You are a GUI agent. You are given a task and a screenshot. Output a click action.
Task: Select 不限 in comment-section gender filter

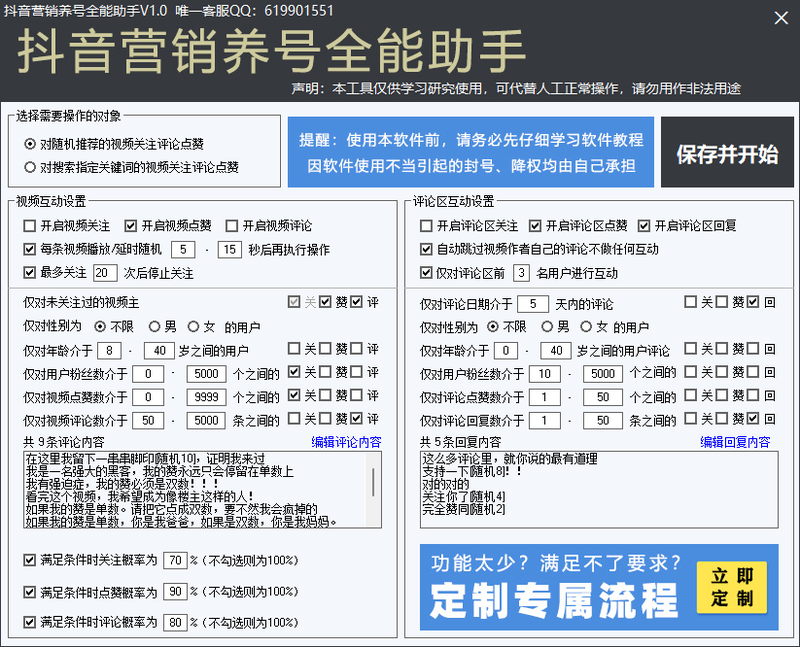pyautogui.click(x=493, y=326)
